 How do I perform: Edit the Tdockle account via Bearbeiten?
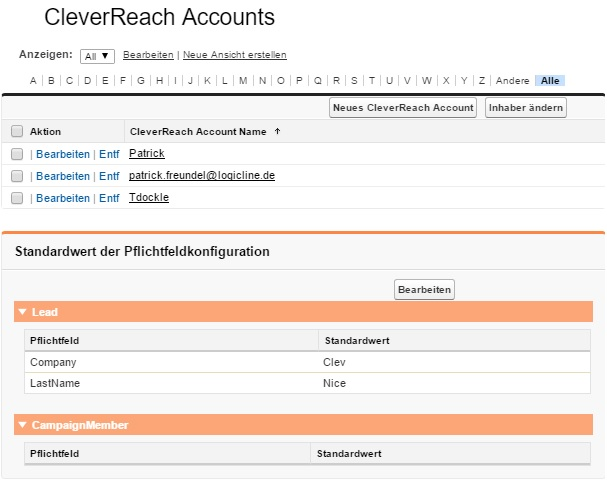63,198
